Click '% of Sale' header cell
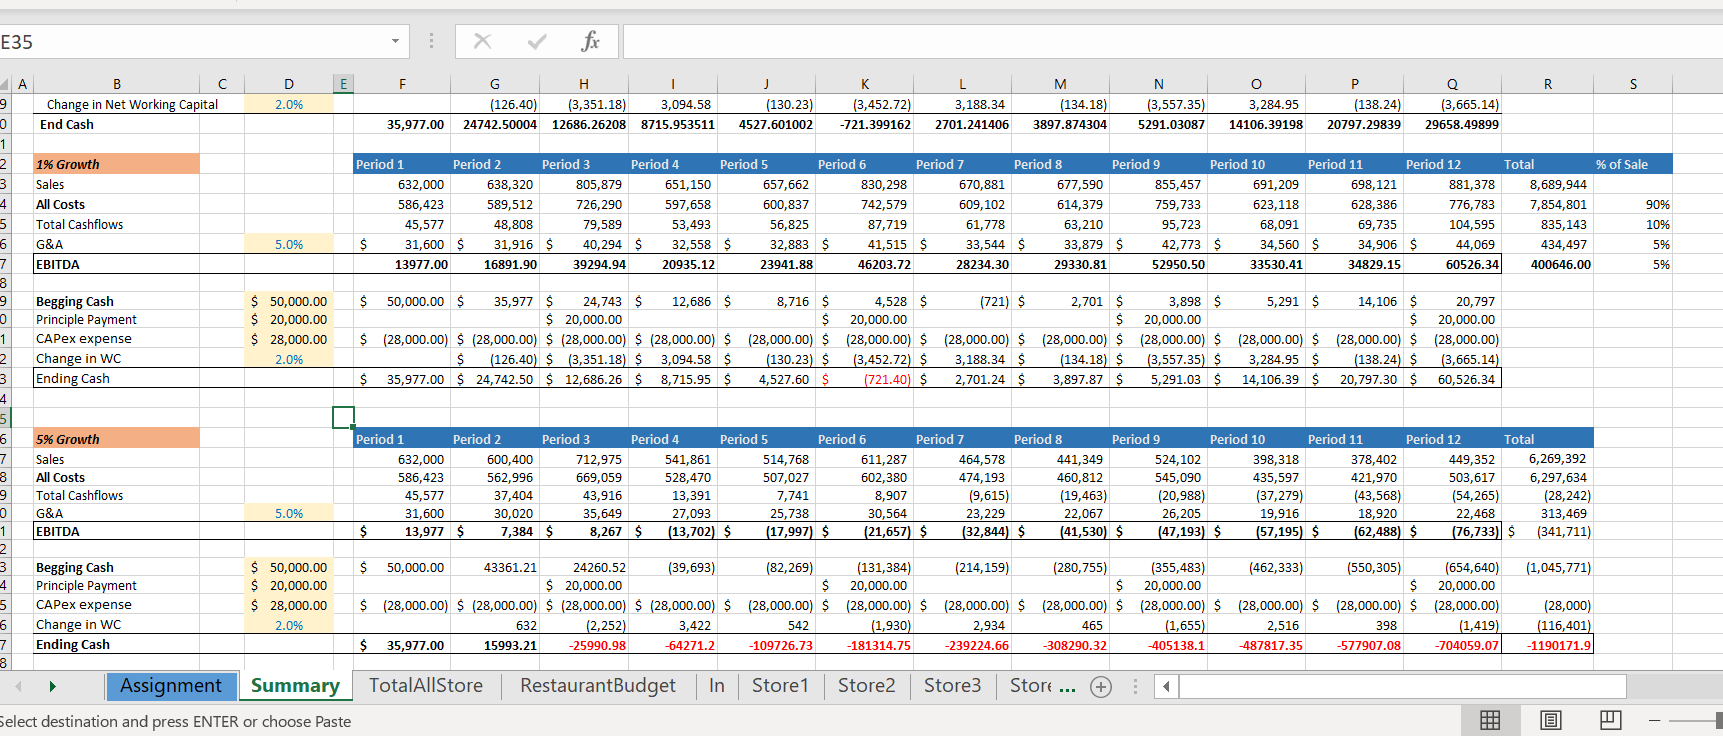This screenshot has height=736, width=1723. click(x=1633, y=164)
